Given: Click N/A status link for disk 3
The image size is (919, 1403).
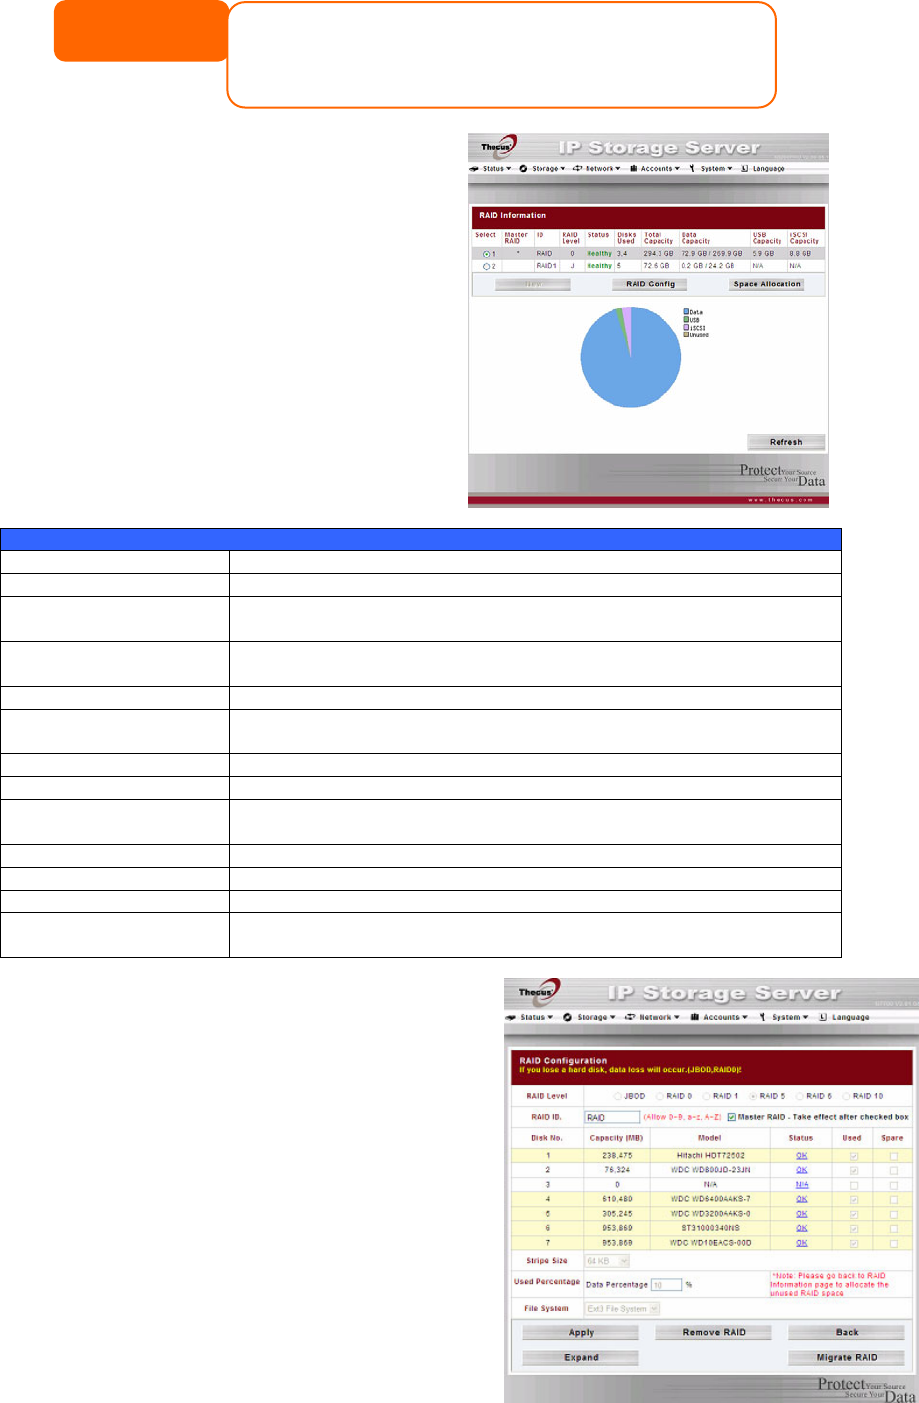Looking at the screenshot, I should (801, 1184).
